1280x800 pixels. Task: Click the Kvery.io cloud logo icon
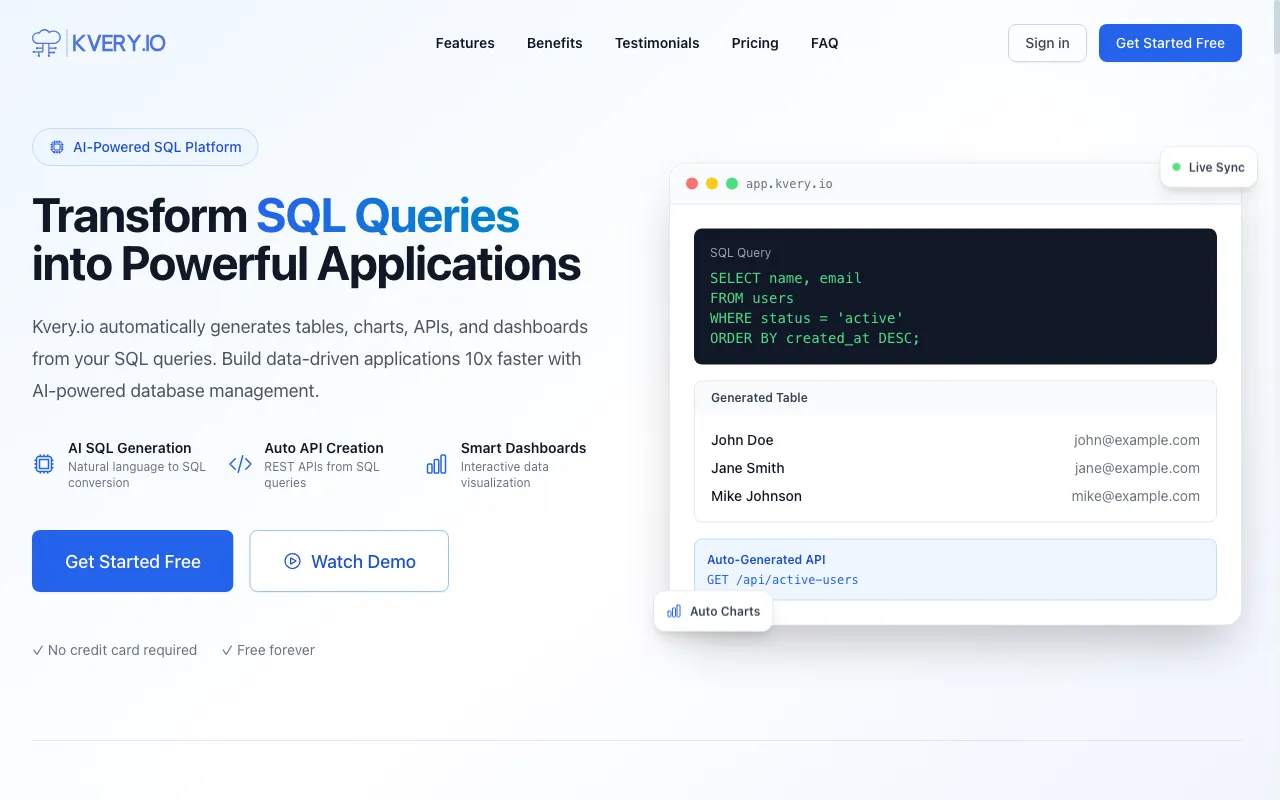(x=46, y=43)
